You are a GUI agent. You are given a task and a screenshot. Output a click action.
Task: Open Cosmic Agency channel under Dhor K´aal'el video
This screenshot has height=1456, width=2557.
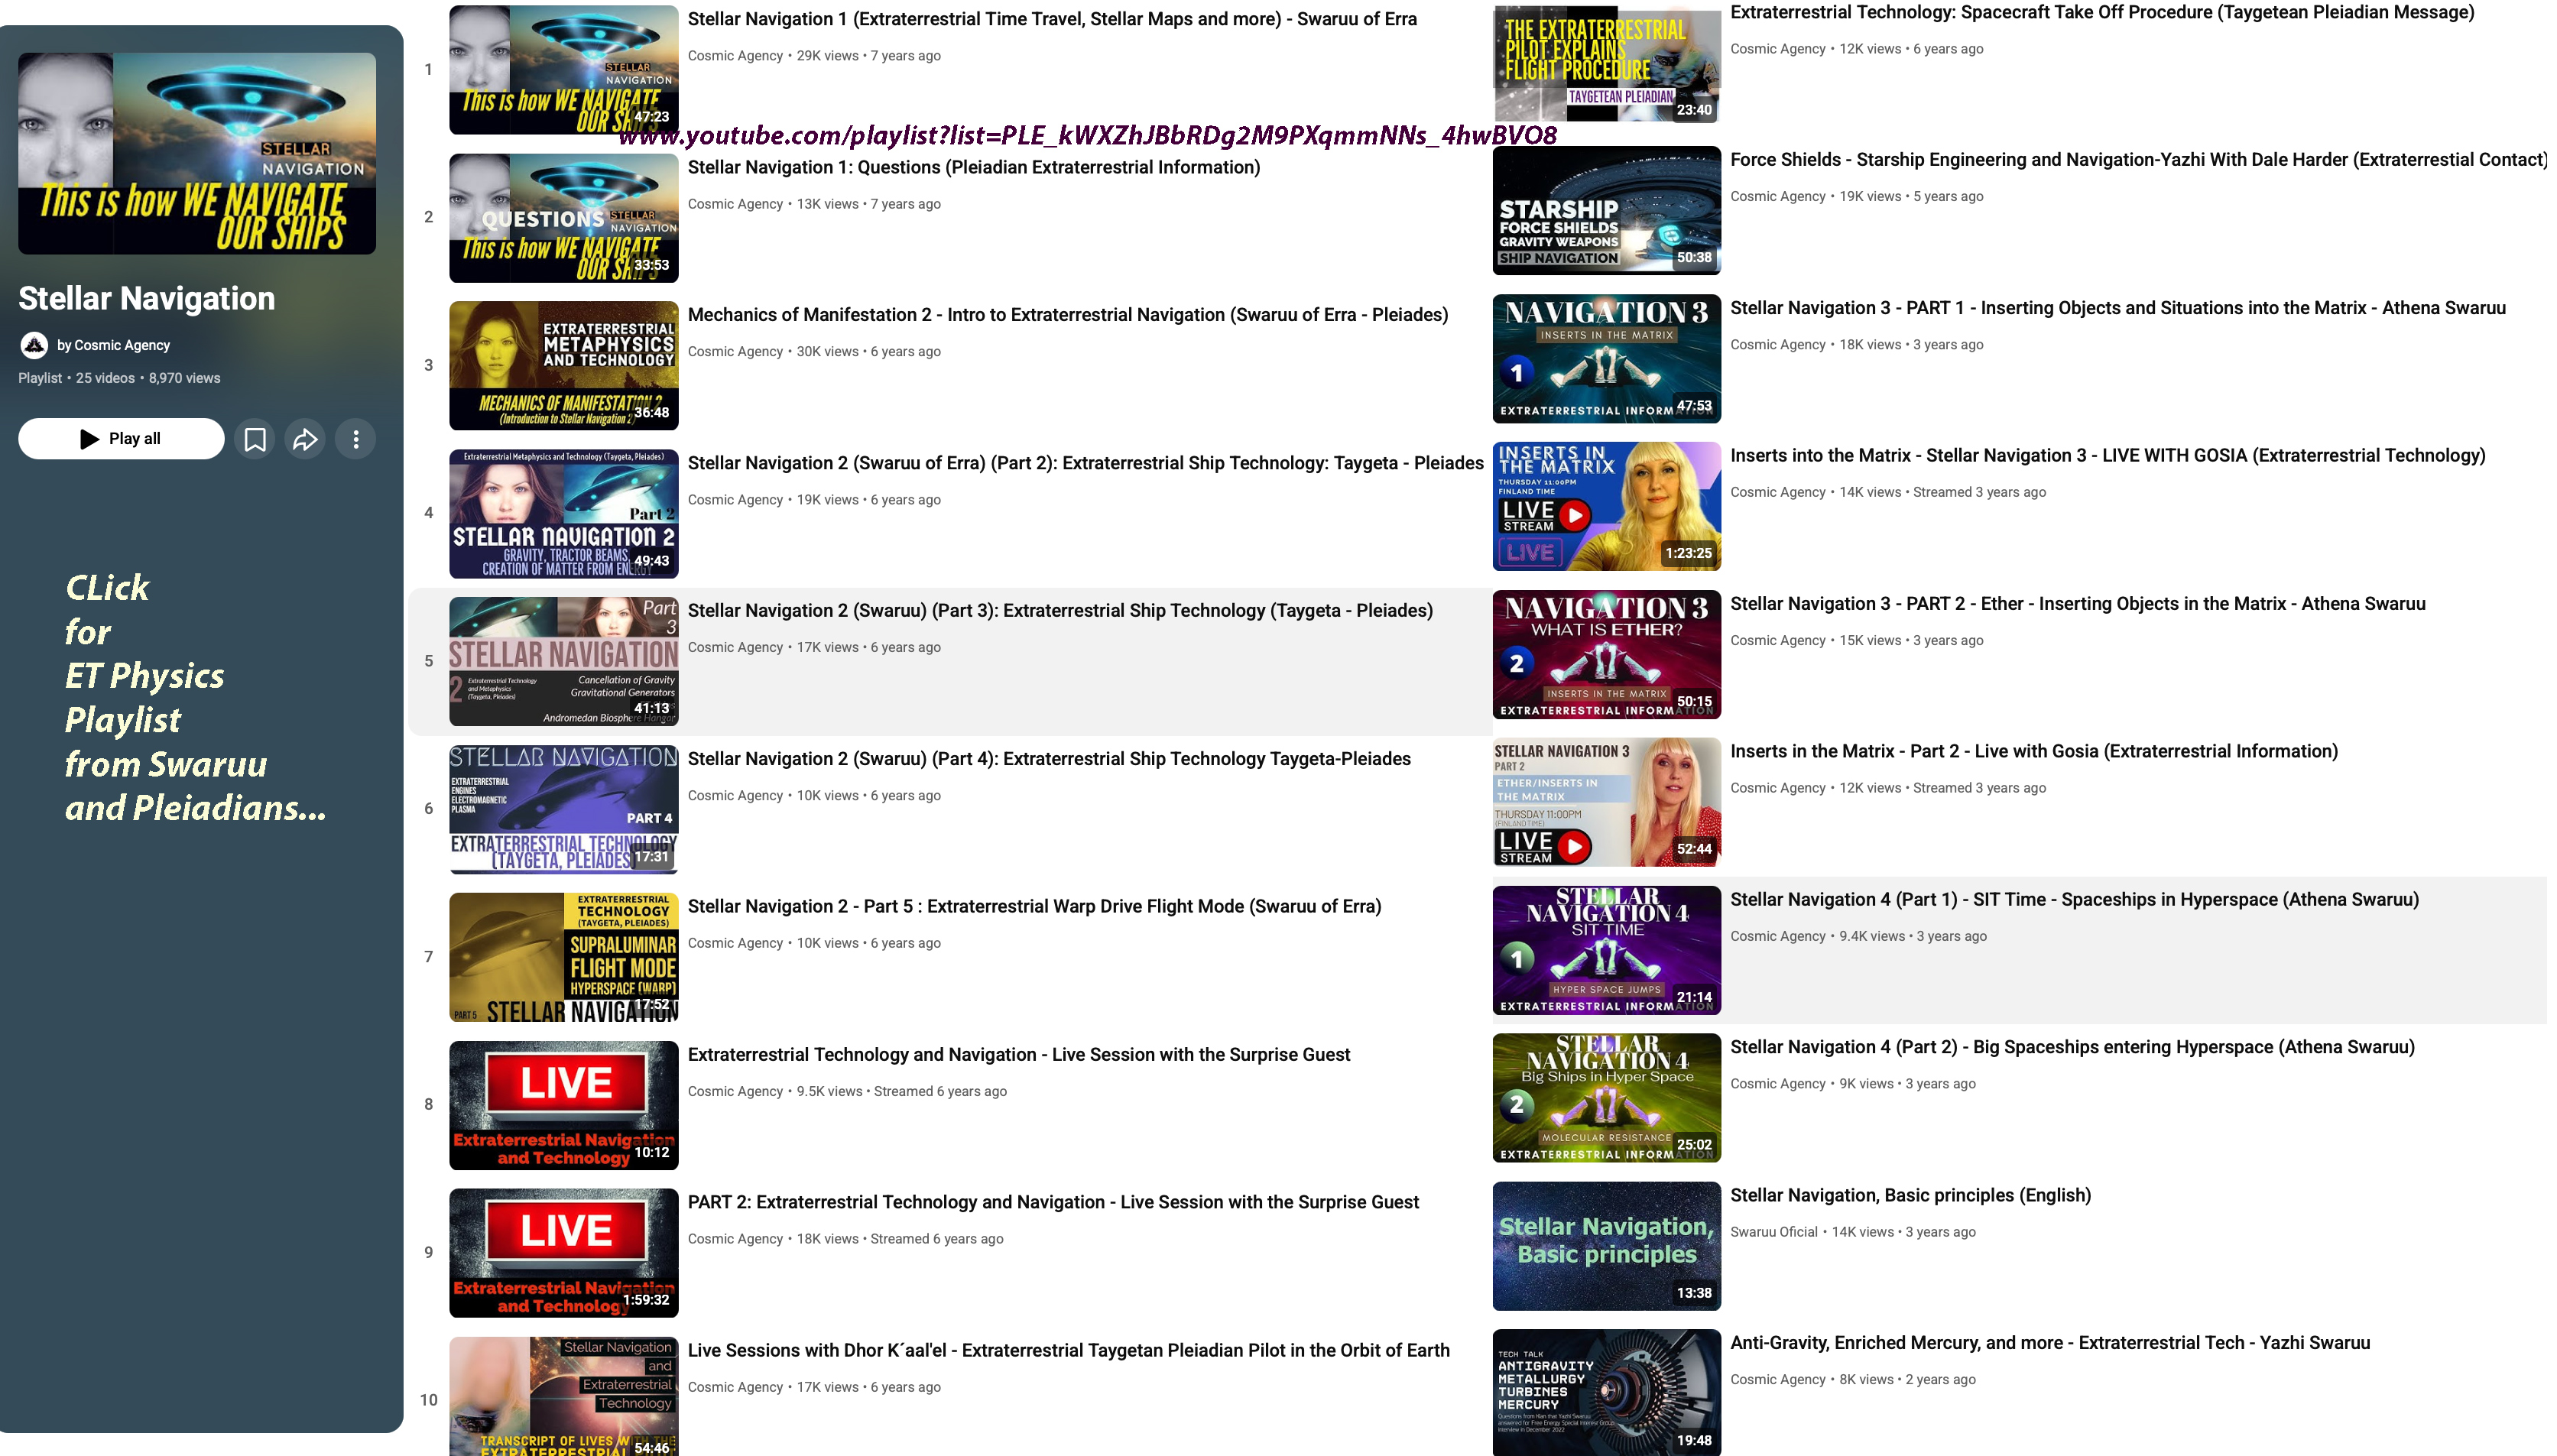click(735, 1387)
